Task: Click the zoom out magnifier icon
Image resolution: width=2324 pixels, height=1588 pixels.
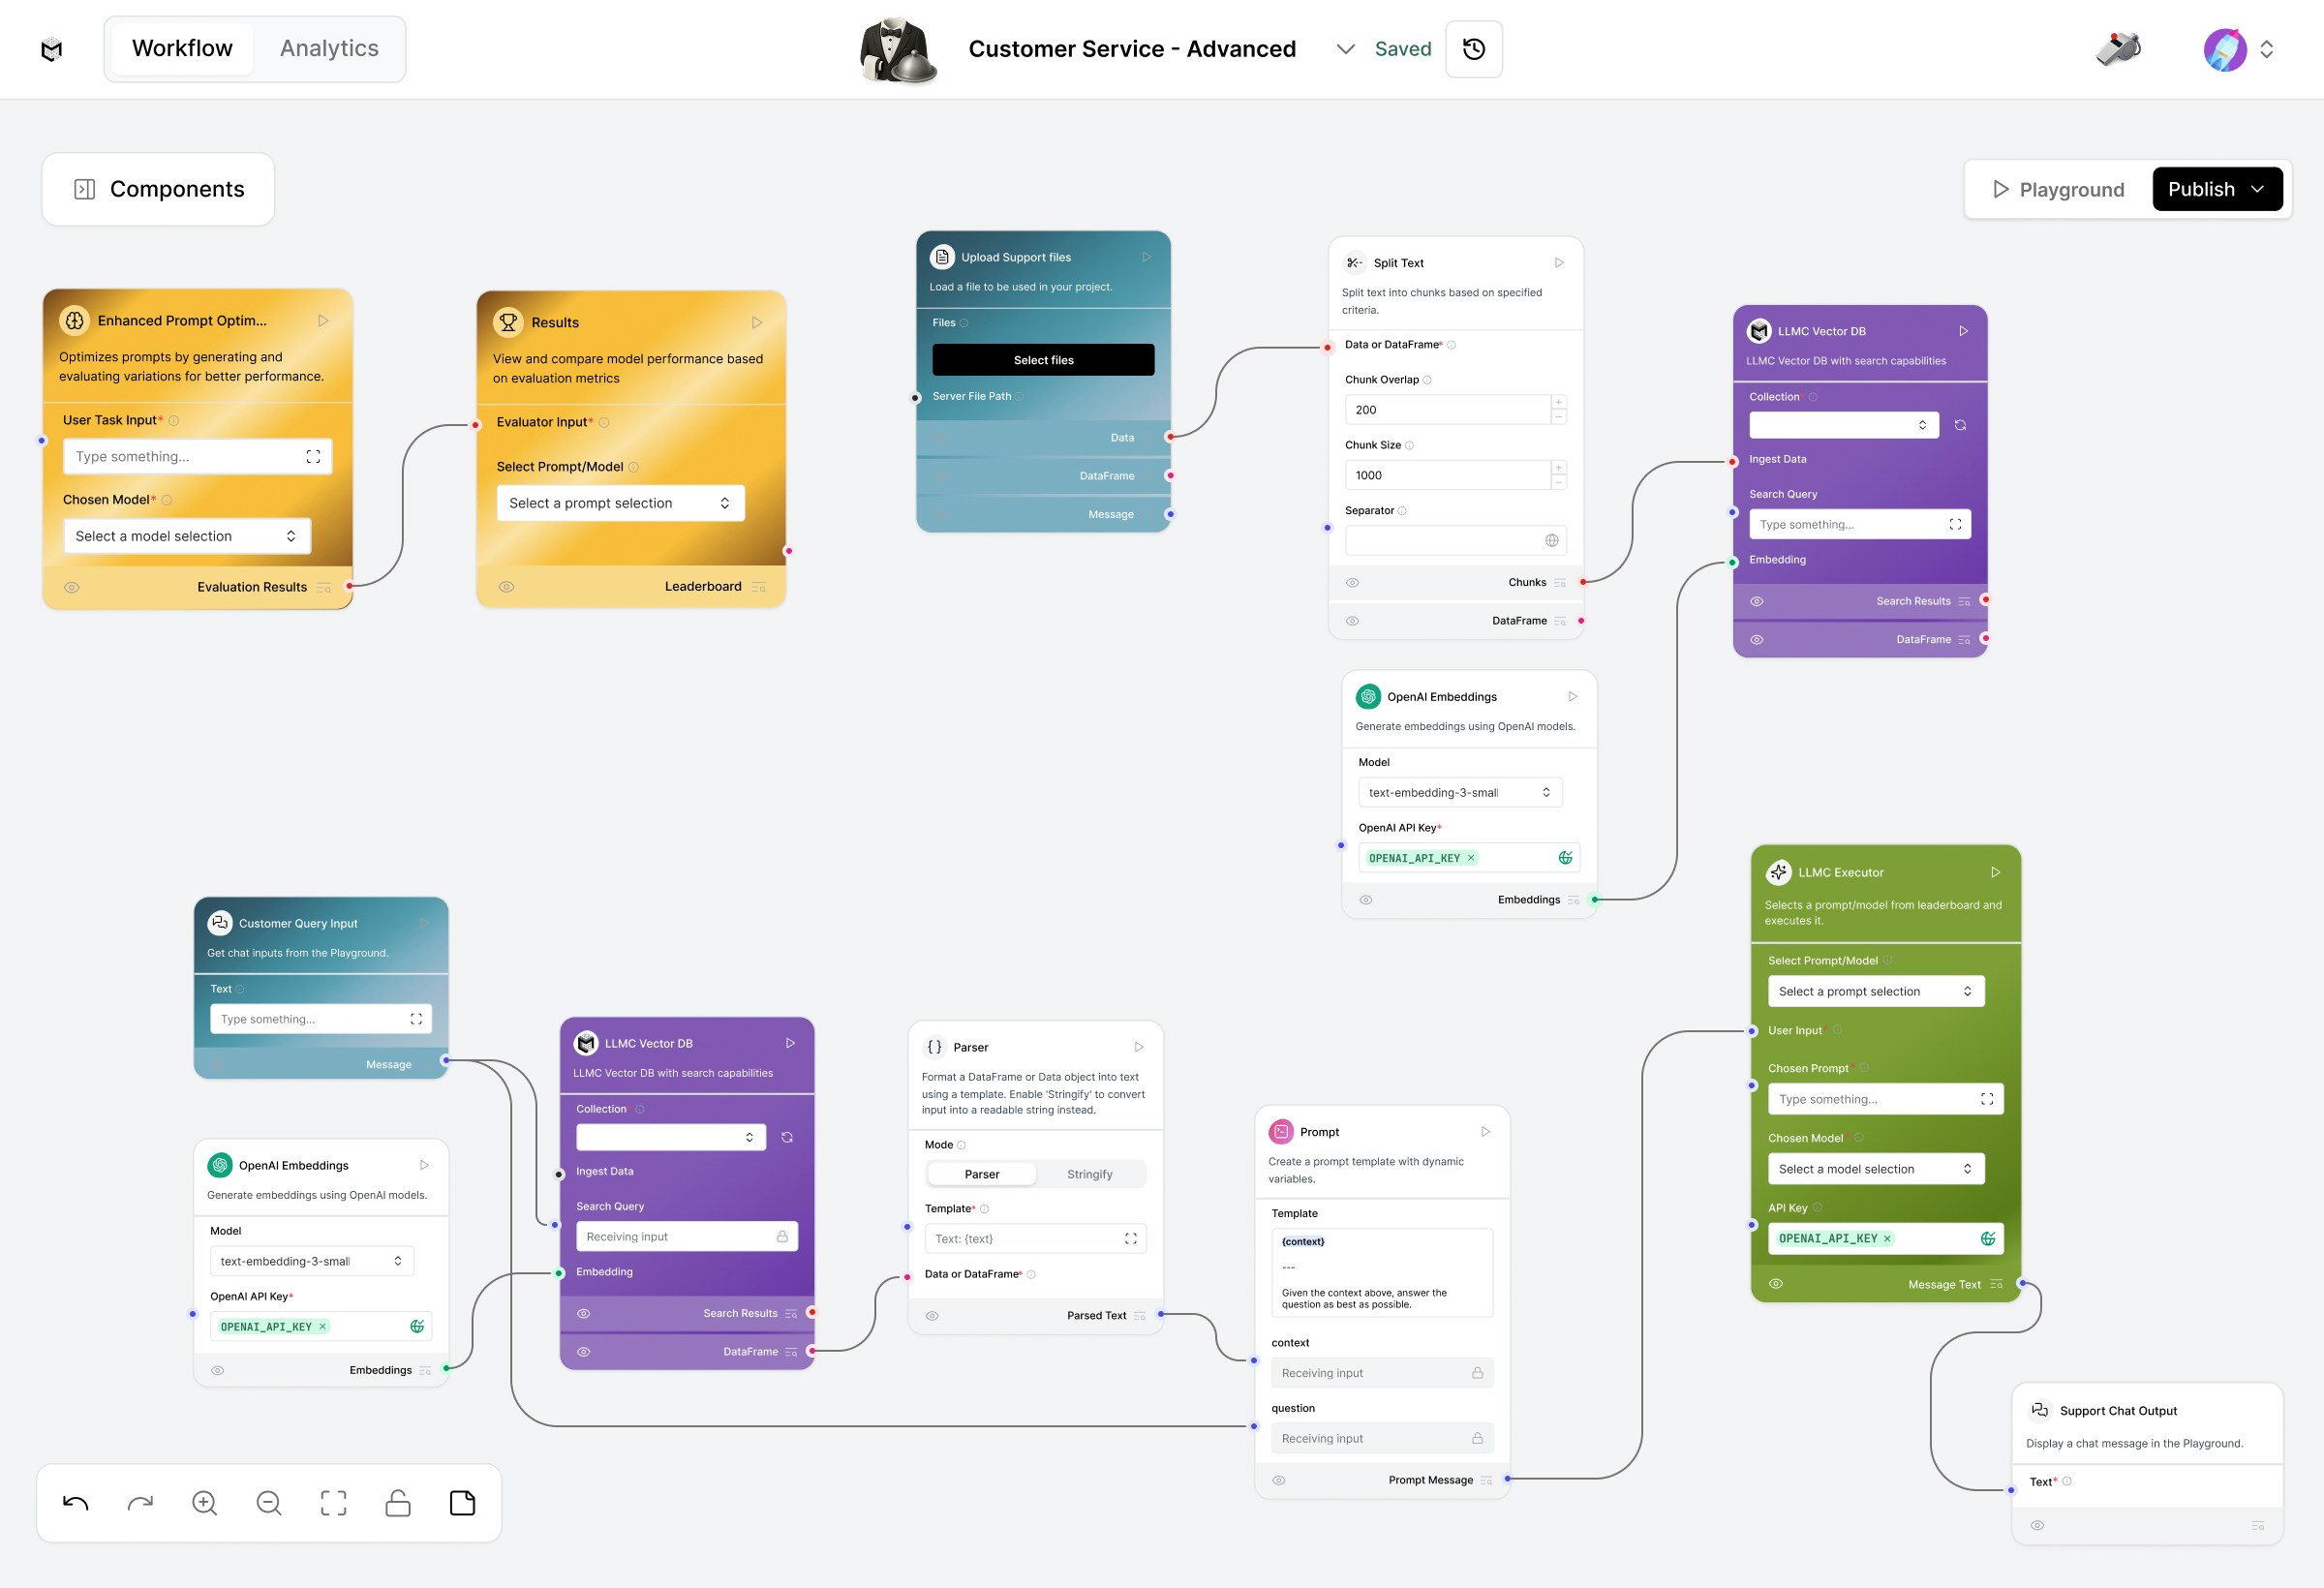Action: click(269, 1503)
